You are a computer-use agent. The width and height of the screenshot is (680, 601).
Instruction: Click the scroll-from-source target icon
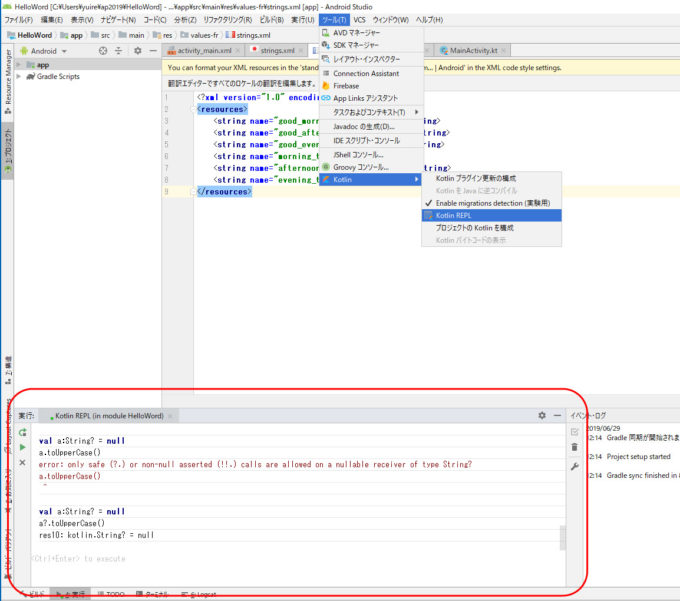click(x=103, y=51)
